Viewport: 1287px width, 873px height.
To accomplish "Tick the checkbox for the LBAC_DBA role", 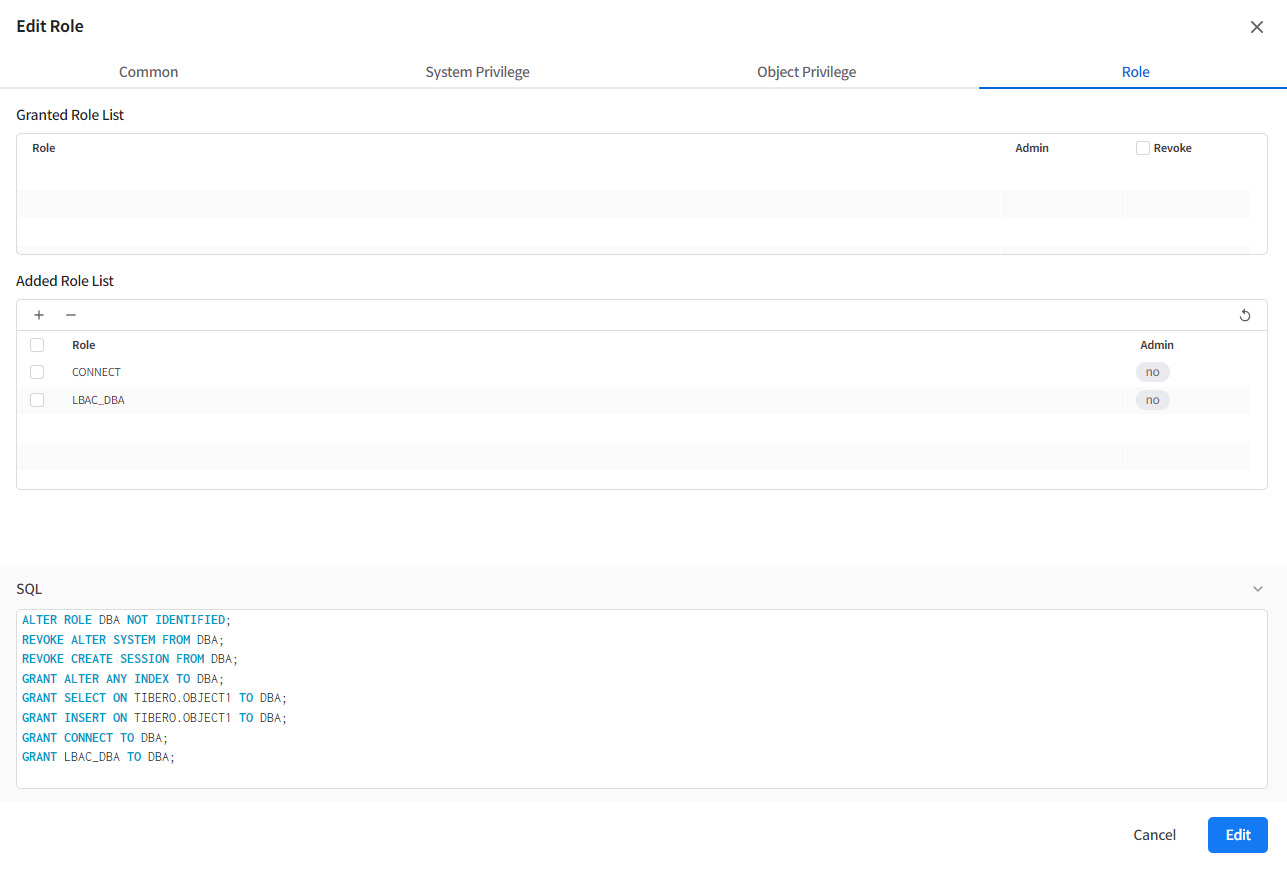I will click(x=37, y=400).
